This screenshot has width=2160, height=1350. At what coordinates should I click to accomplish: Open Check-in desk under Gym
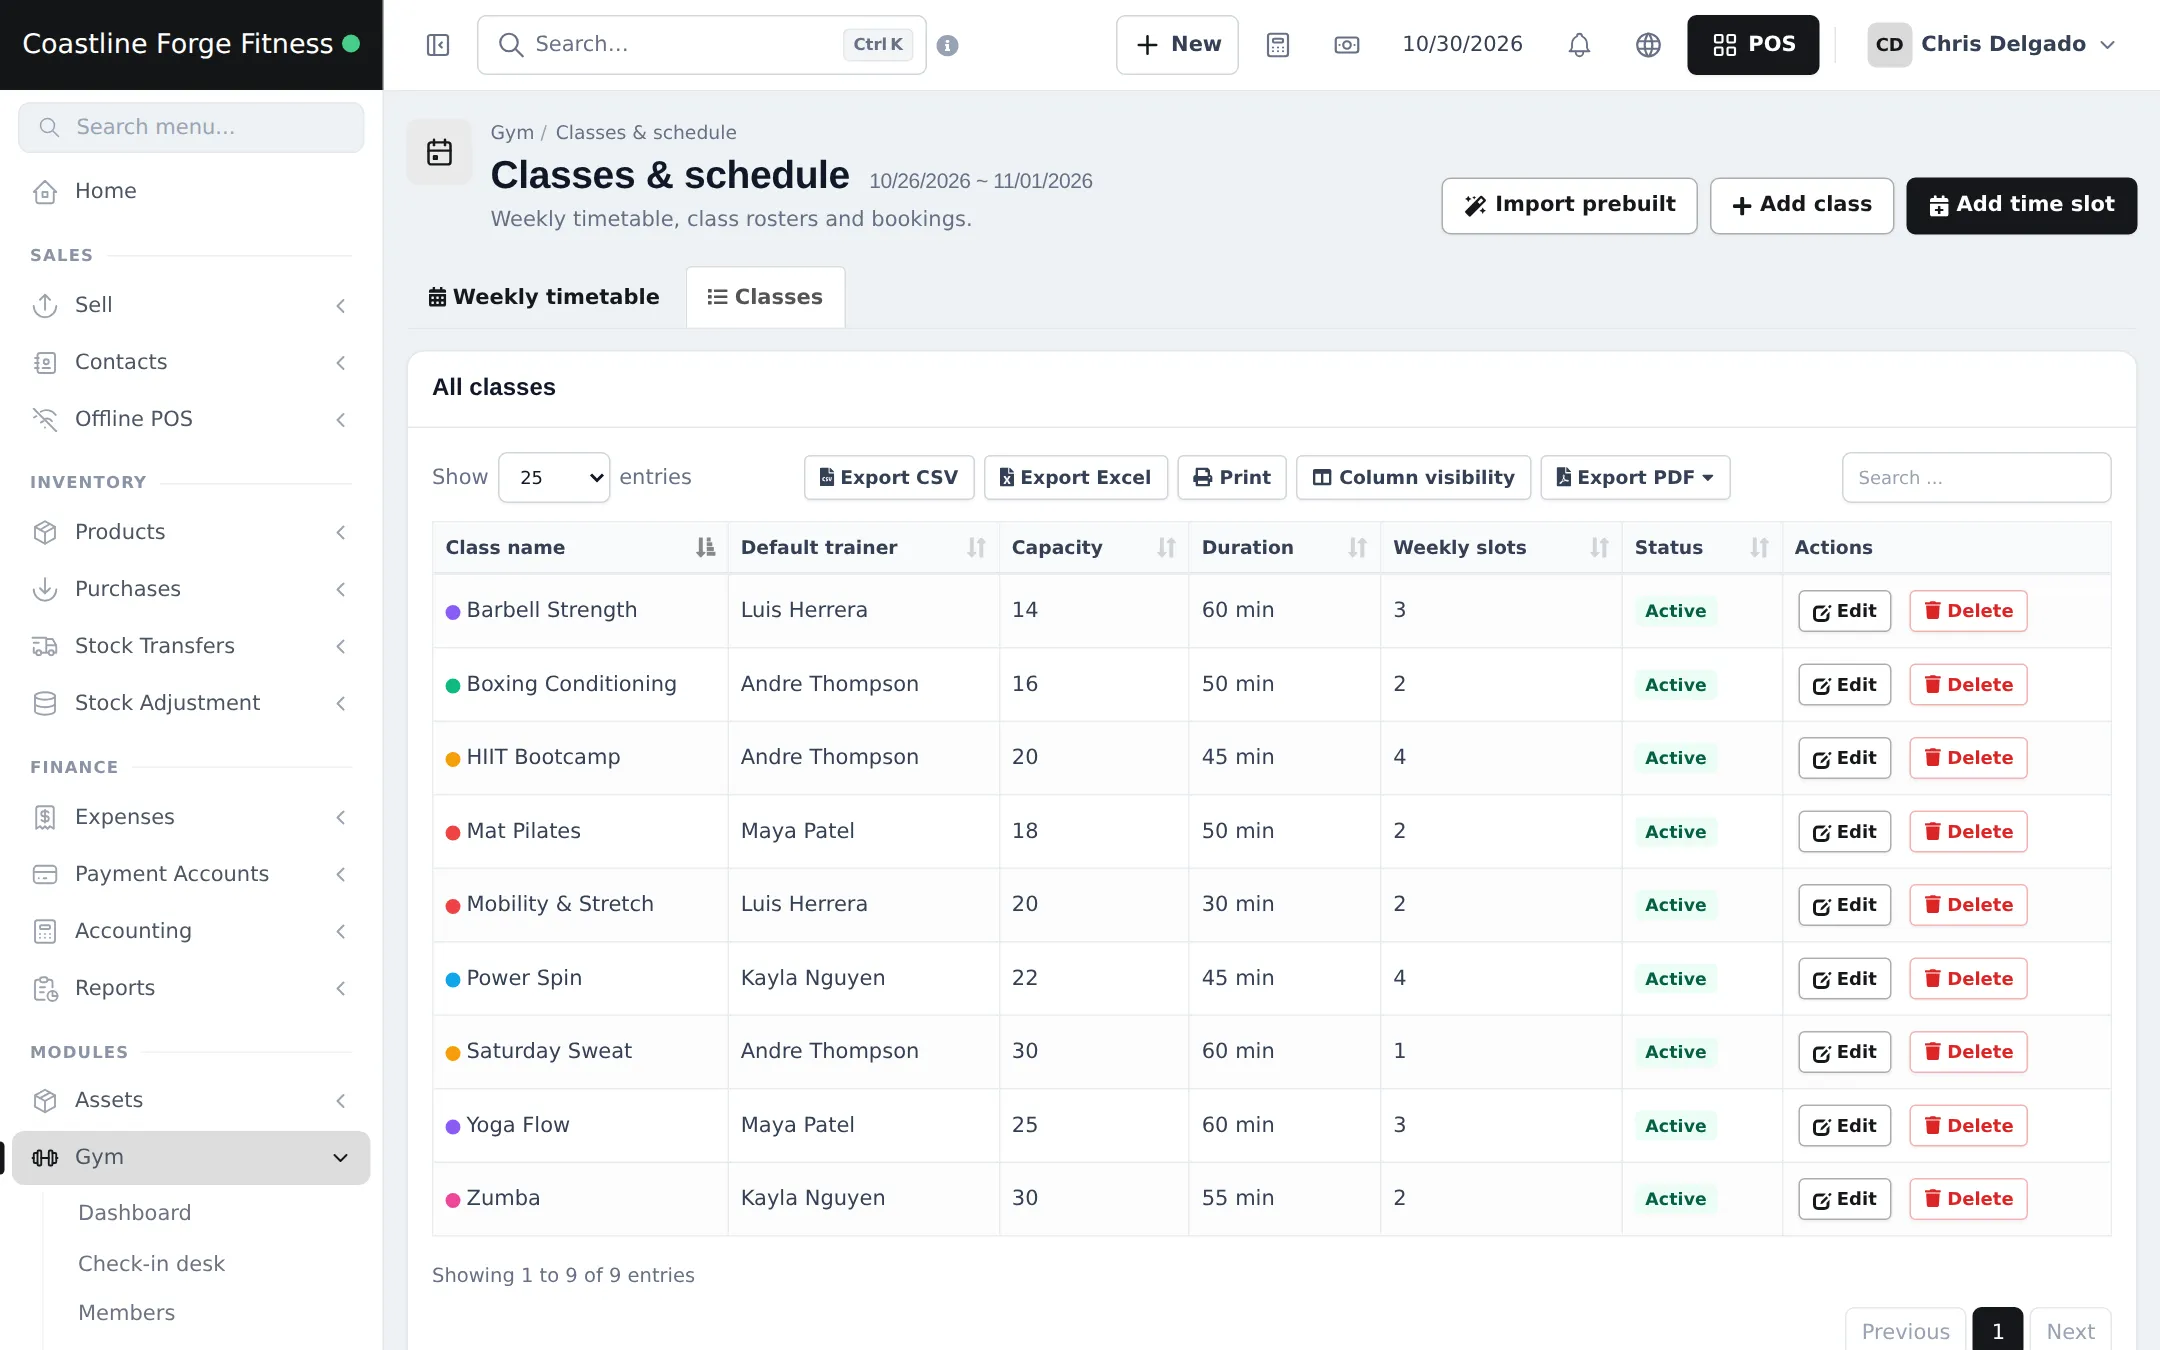(152, 1264)
